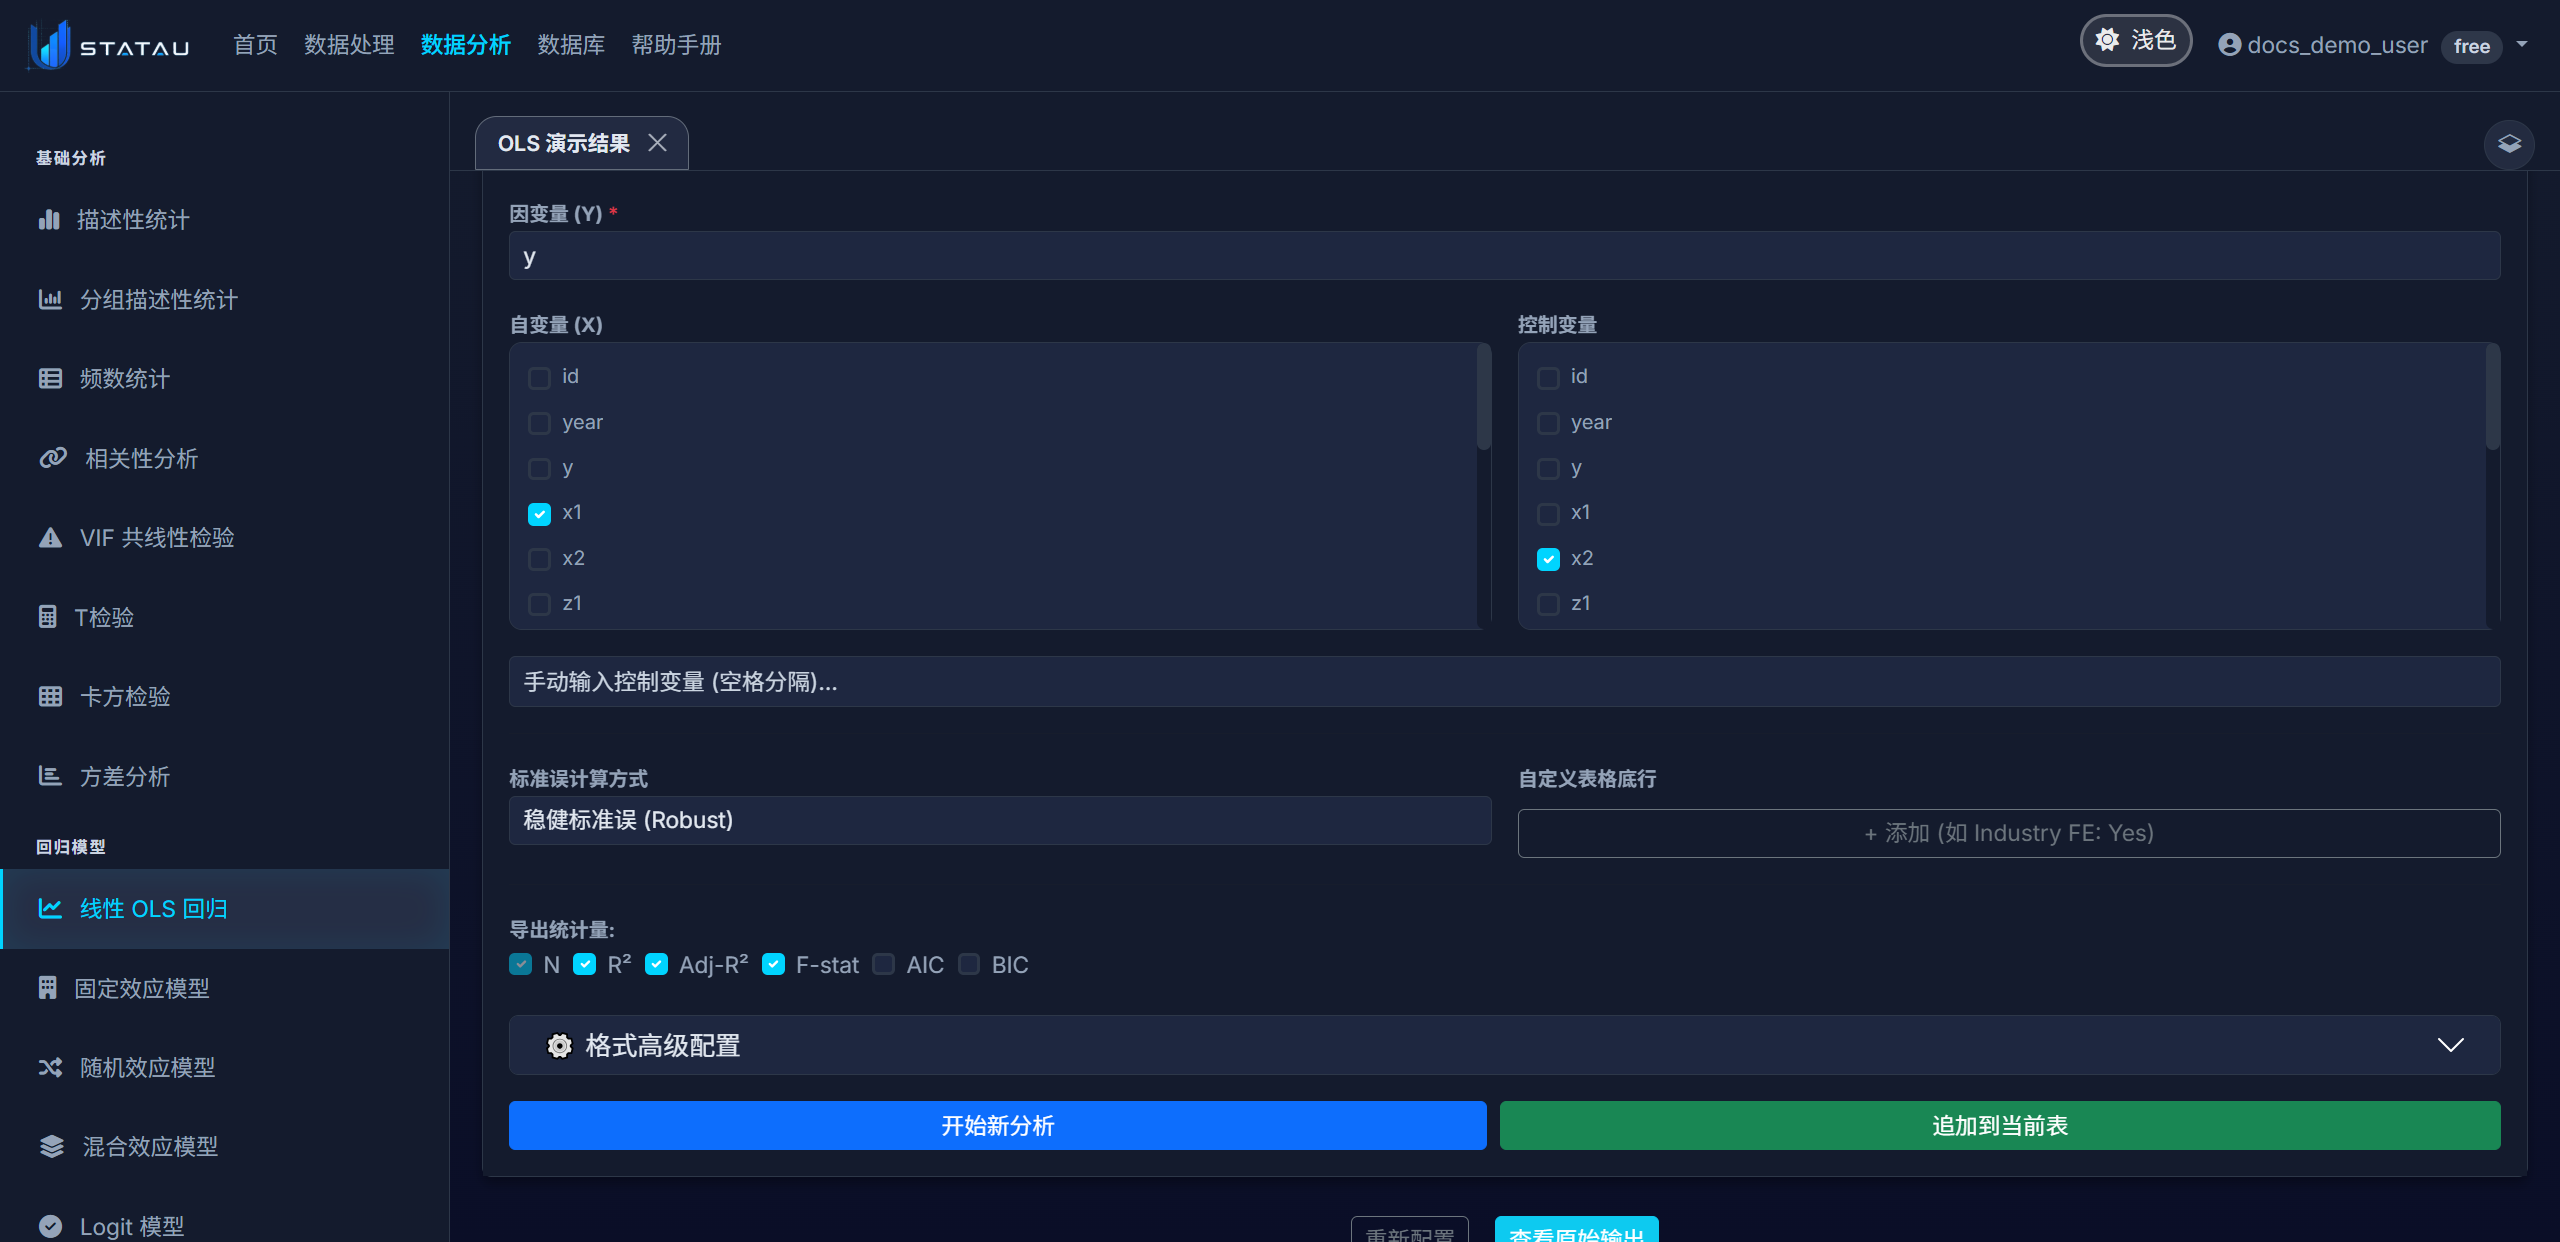Click the T检验 calculator icon
This screenshot has width=2560, height=1242.
click(x=47, y=617)
